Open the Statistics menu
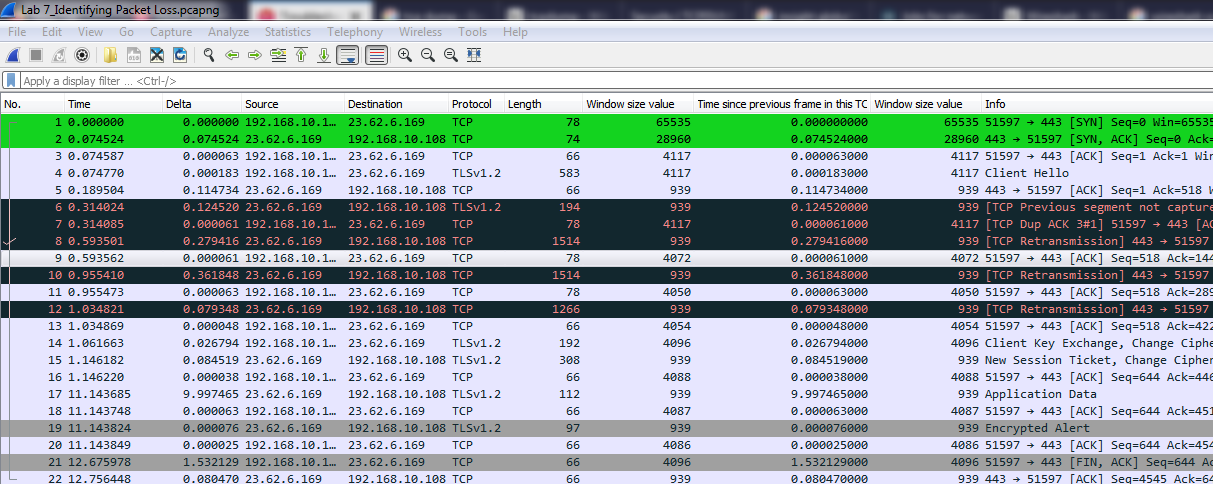 click(x=287, y=32)
